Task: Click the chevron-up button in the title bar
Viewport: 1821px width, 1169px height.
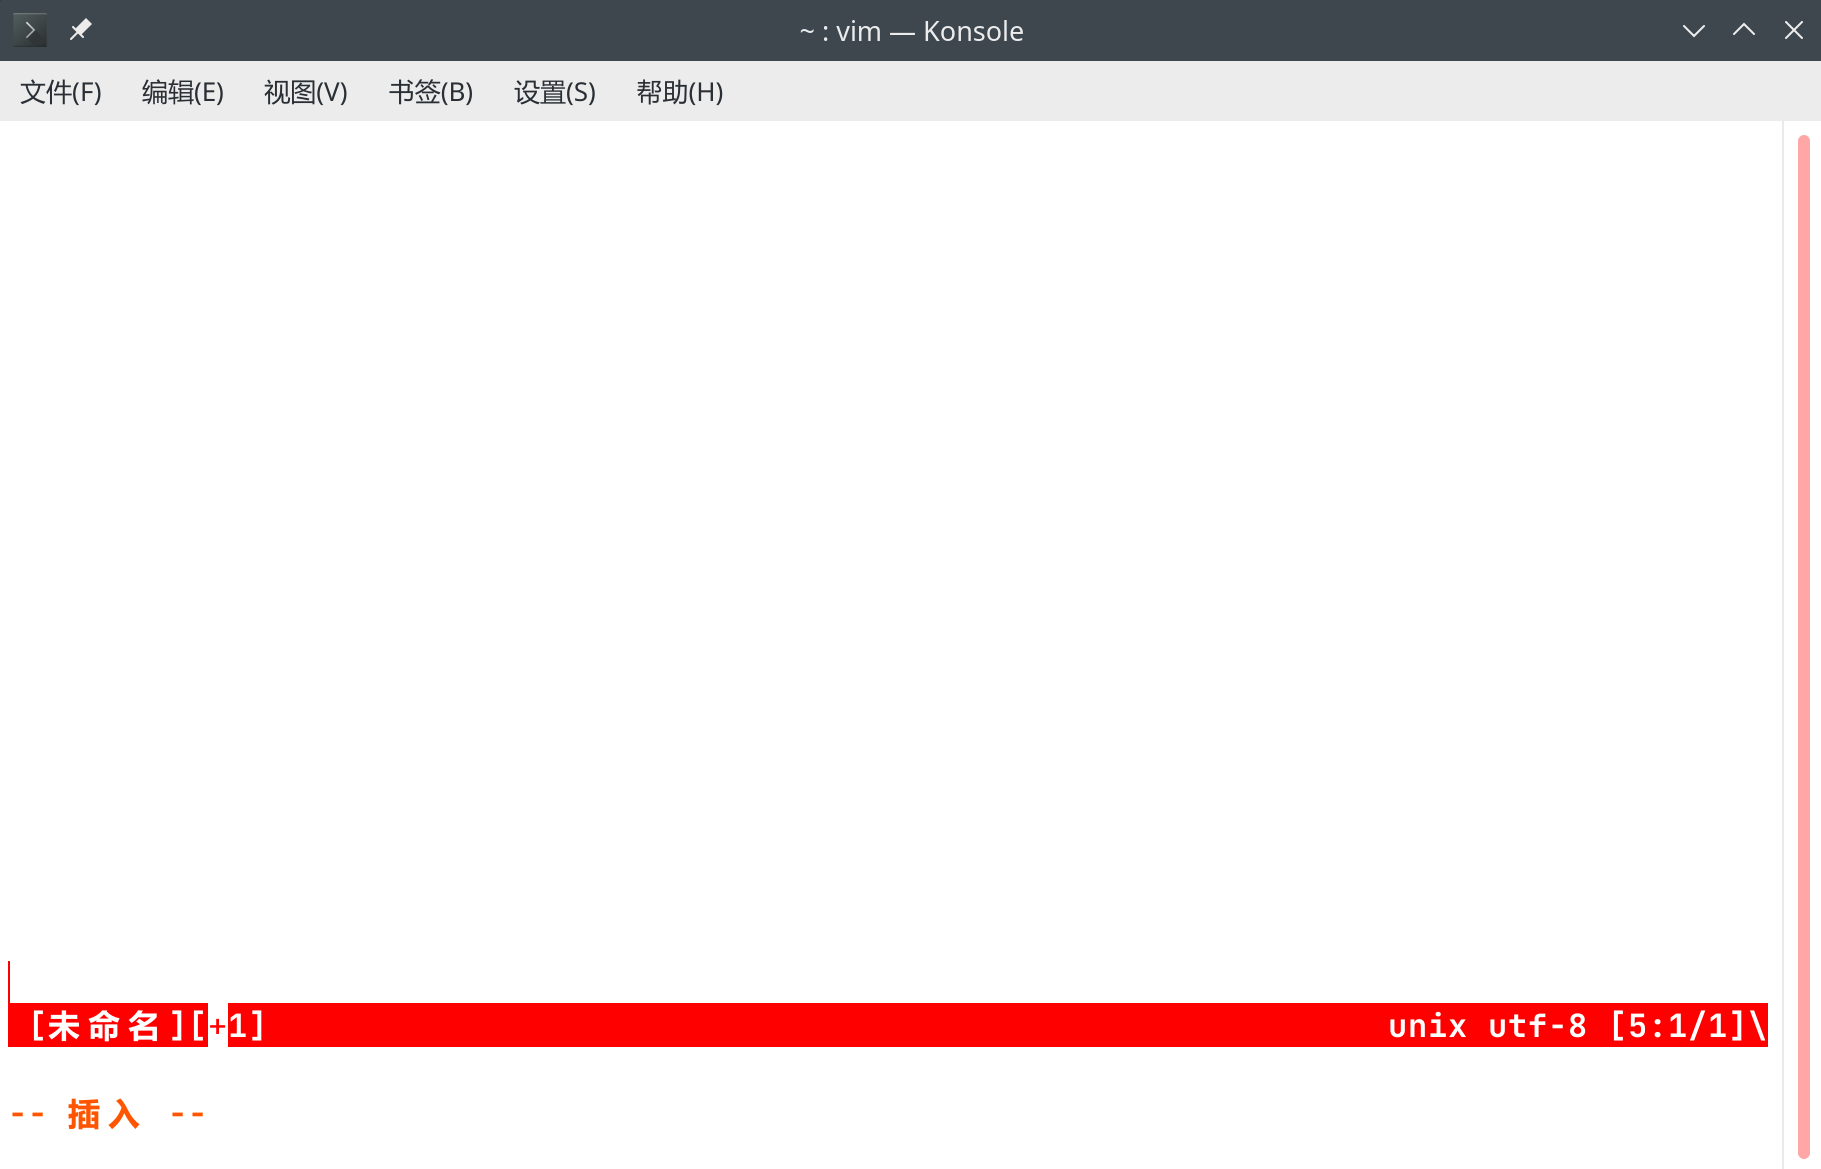Action: pos(1744,30)
